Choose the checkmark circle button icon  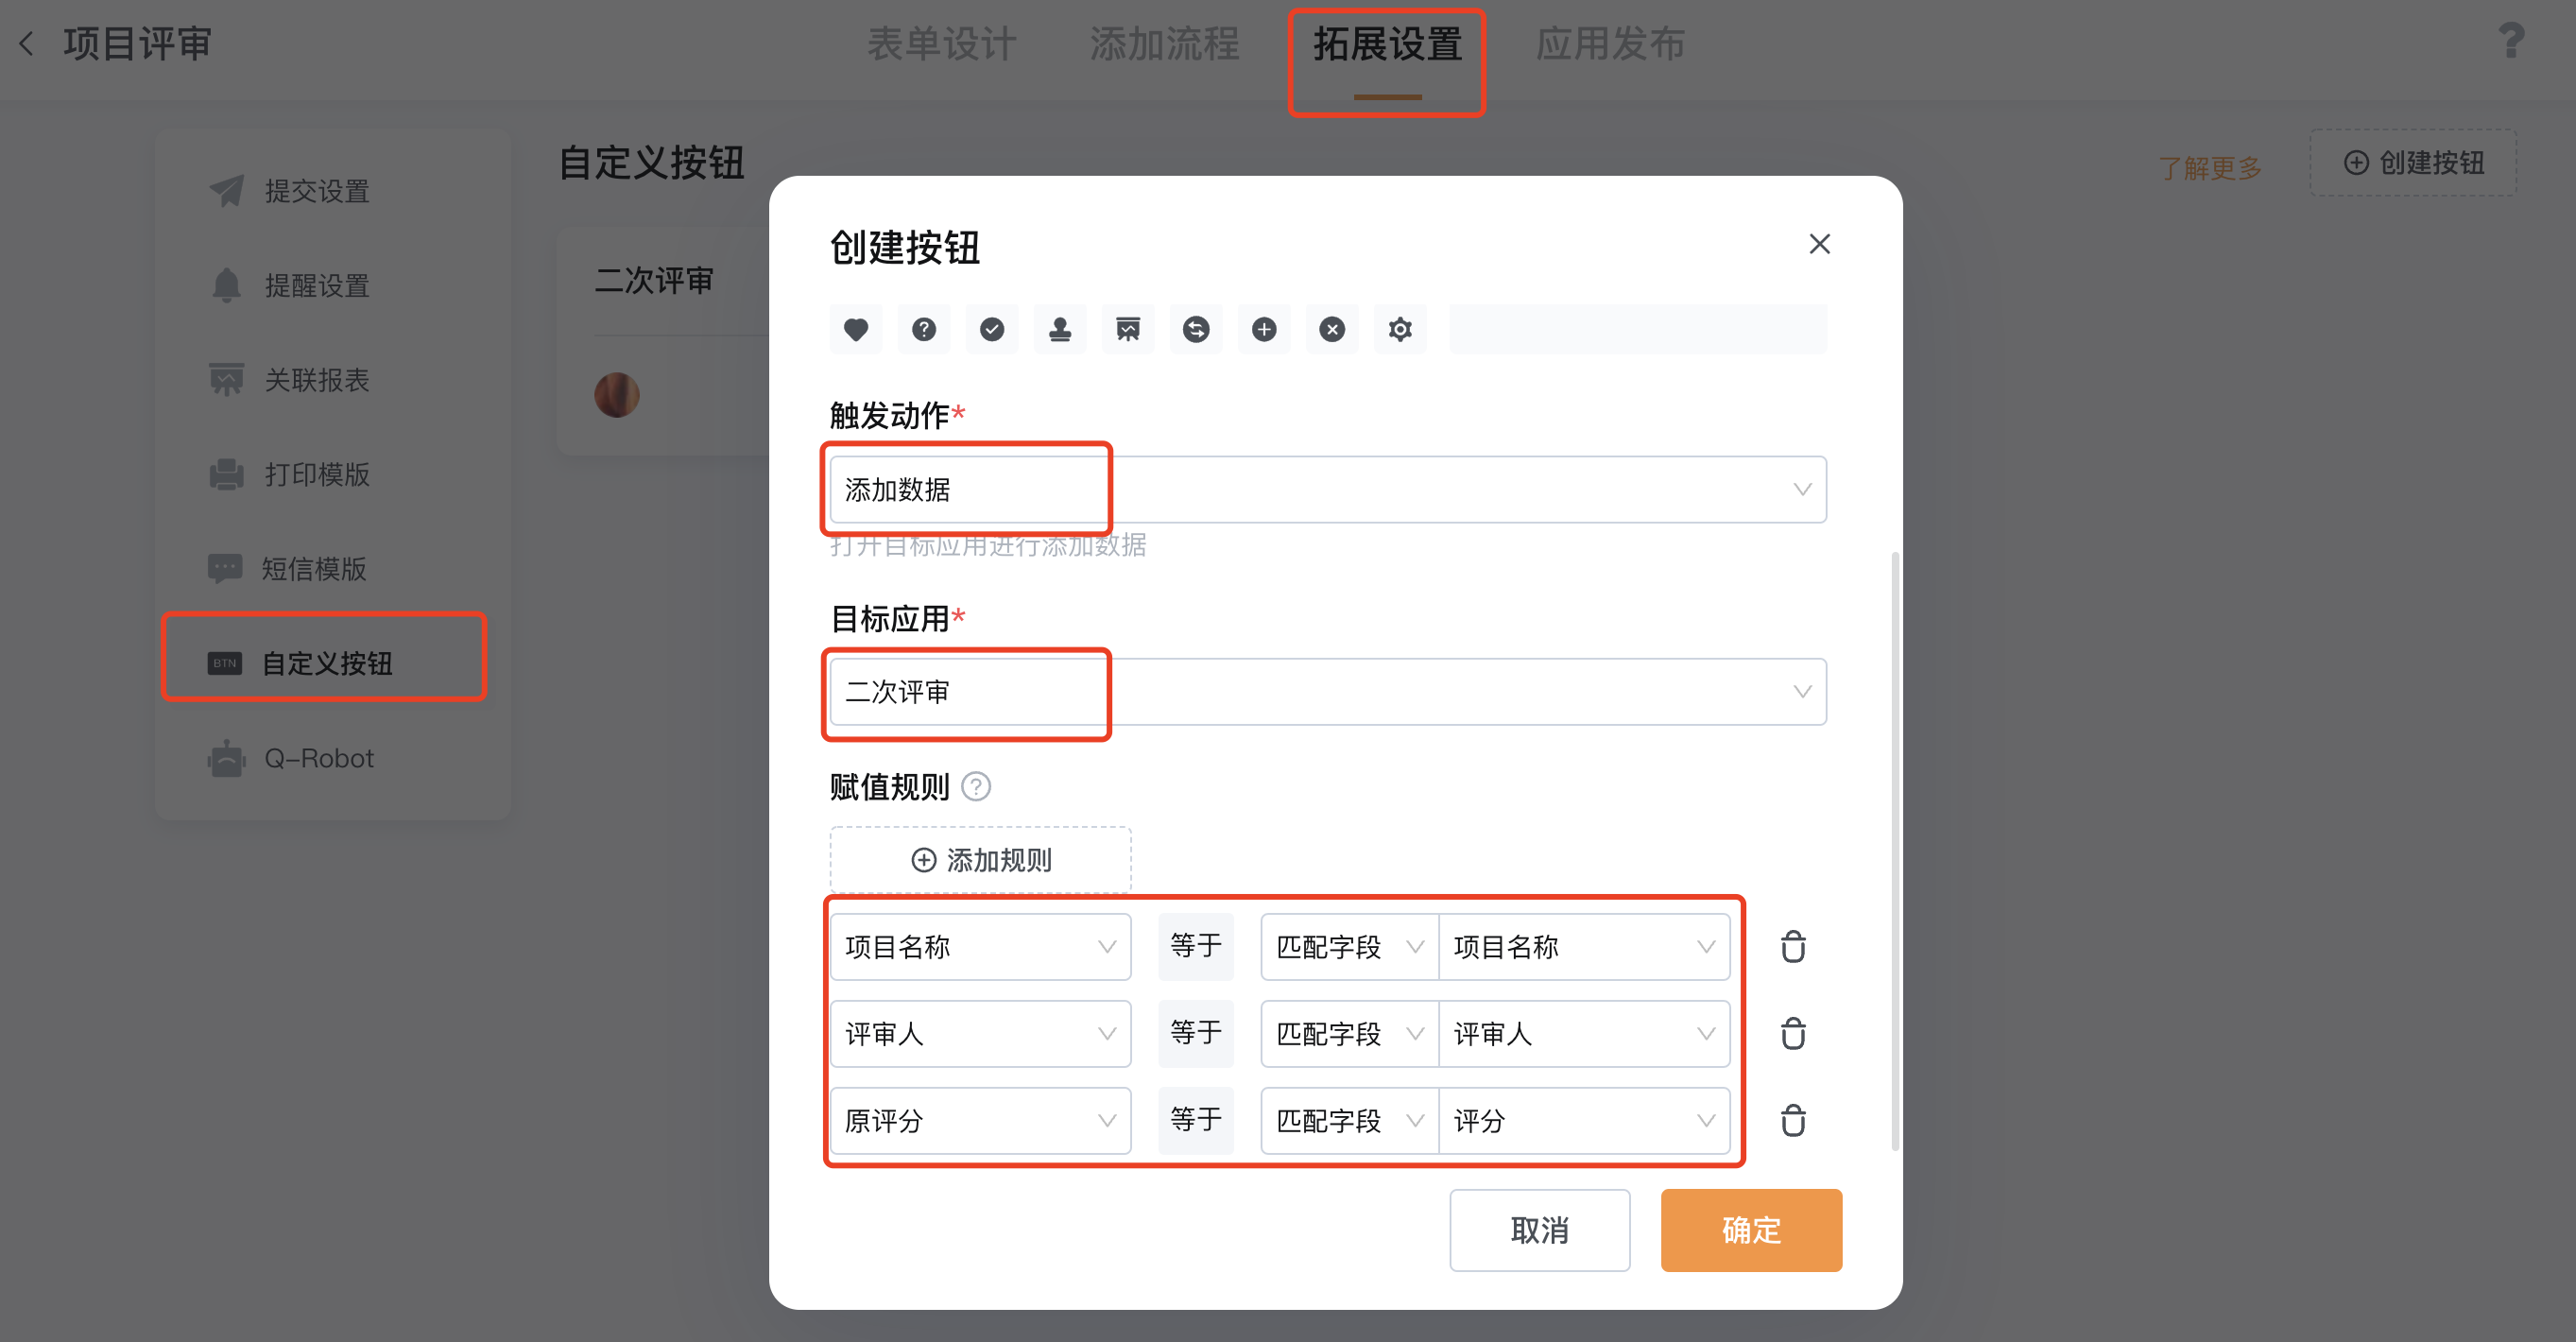pos(992,329)
